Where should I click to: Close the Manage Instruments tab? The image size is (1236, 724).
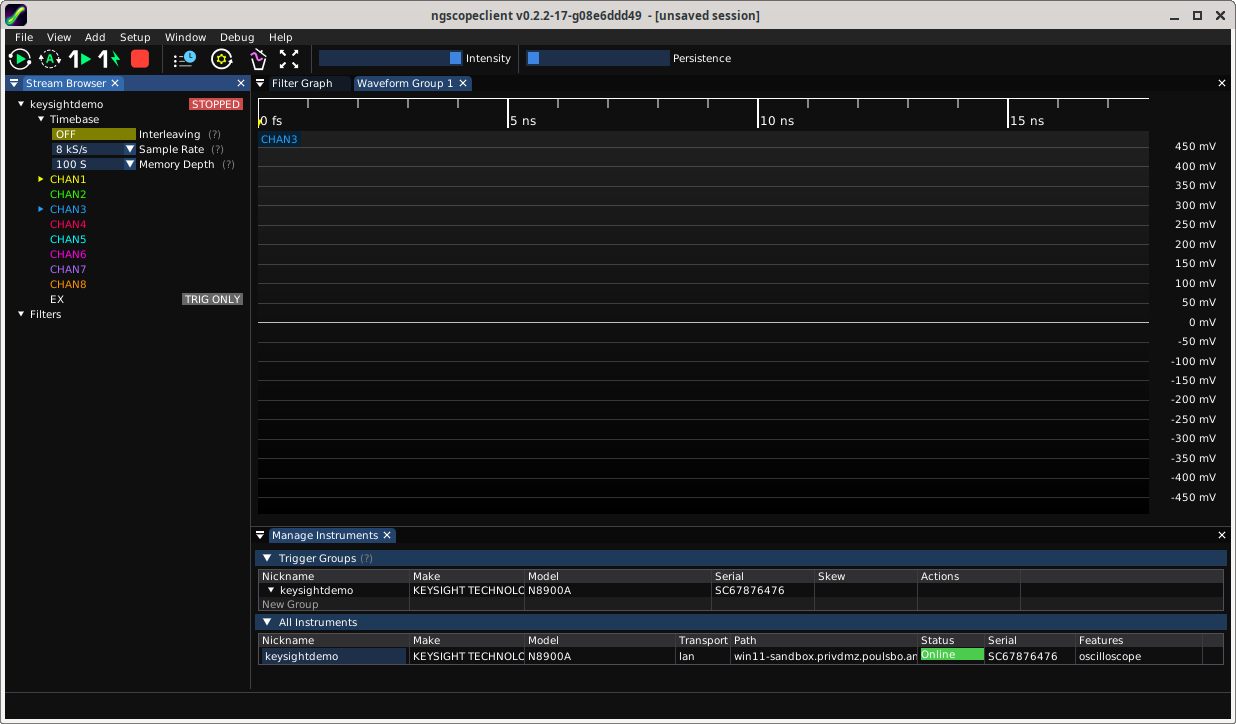point(387,535)
